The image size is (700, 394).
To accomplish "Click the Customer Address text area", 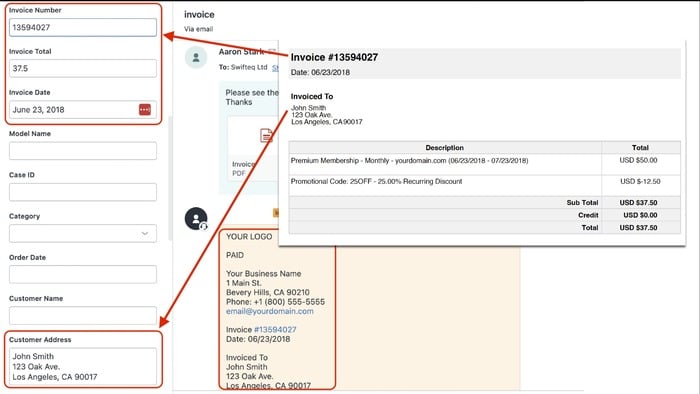I will pyautogui.click(x=83, y=366).
